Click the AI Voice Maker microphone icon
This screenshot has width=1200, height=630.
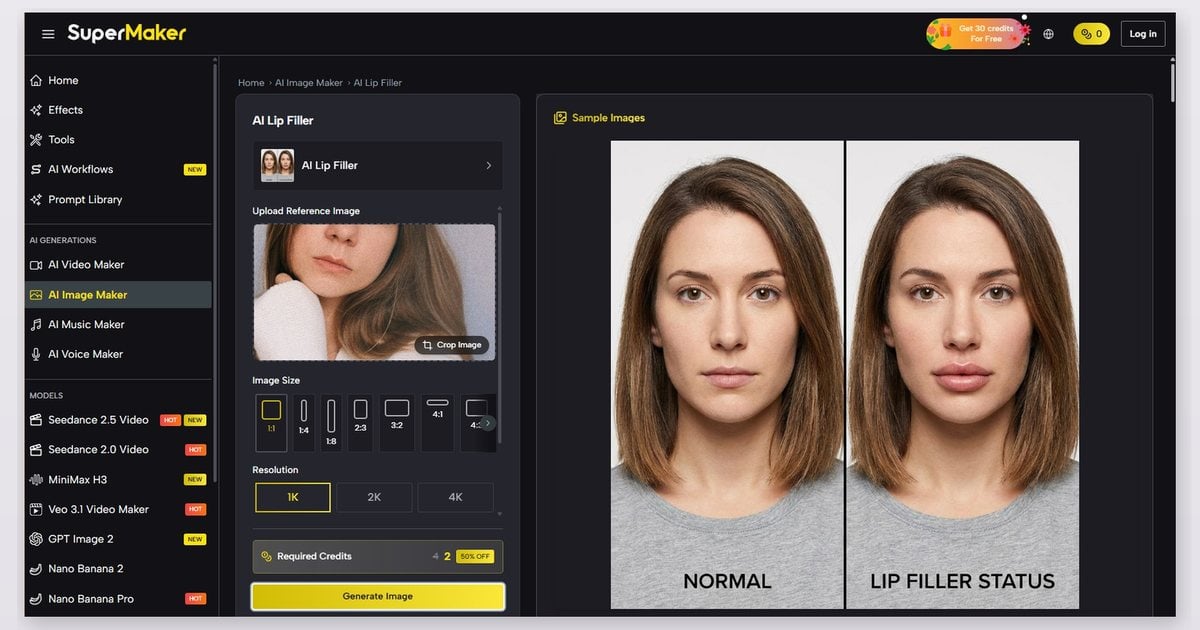click(36, 355)
